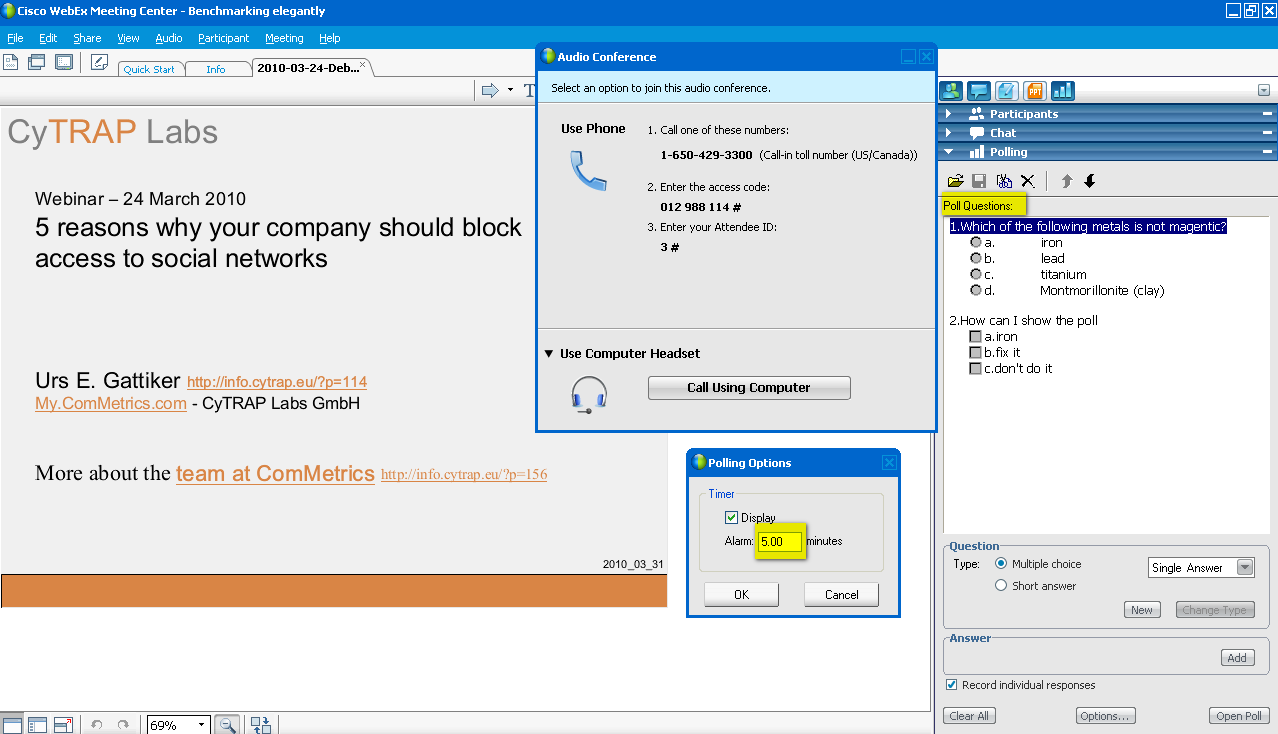The width and height of the screenshot is (1278, 734).
Task: Select the question about magnetic metals
Action: (1088, 226)
